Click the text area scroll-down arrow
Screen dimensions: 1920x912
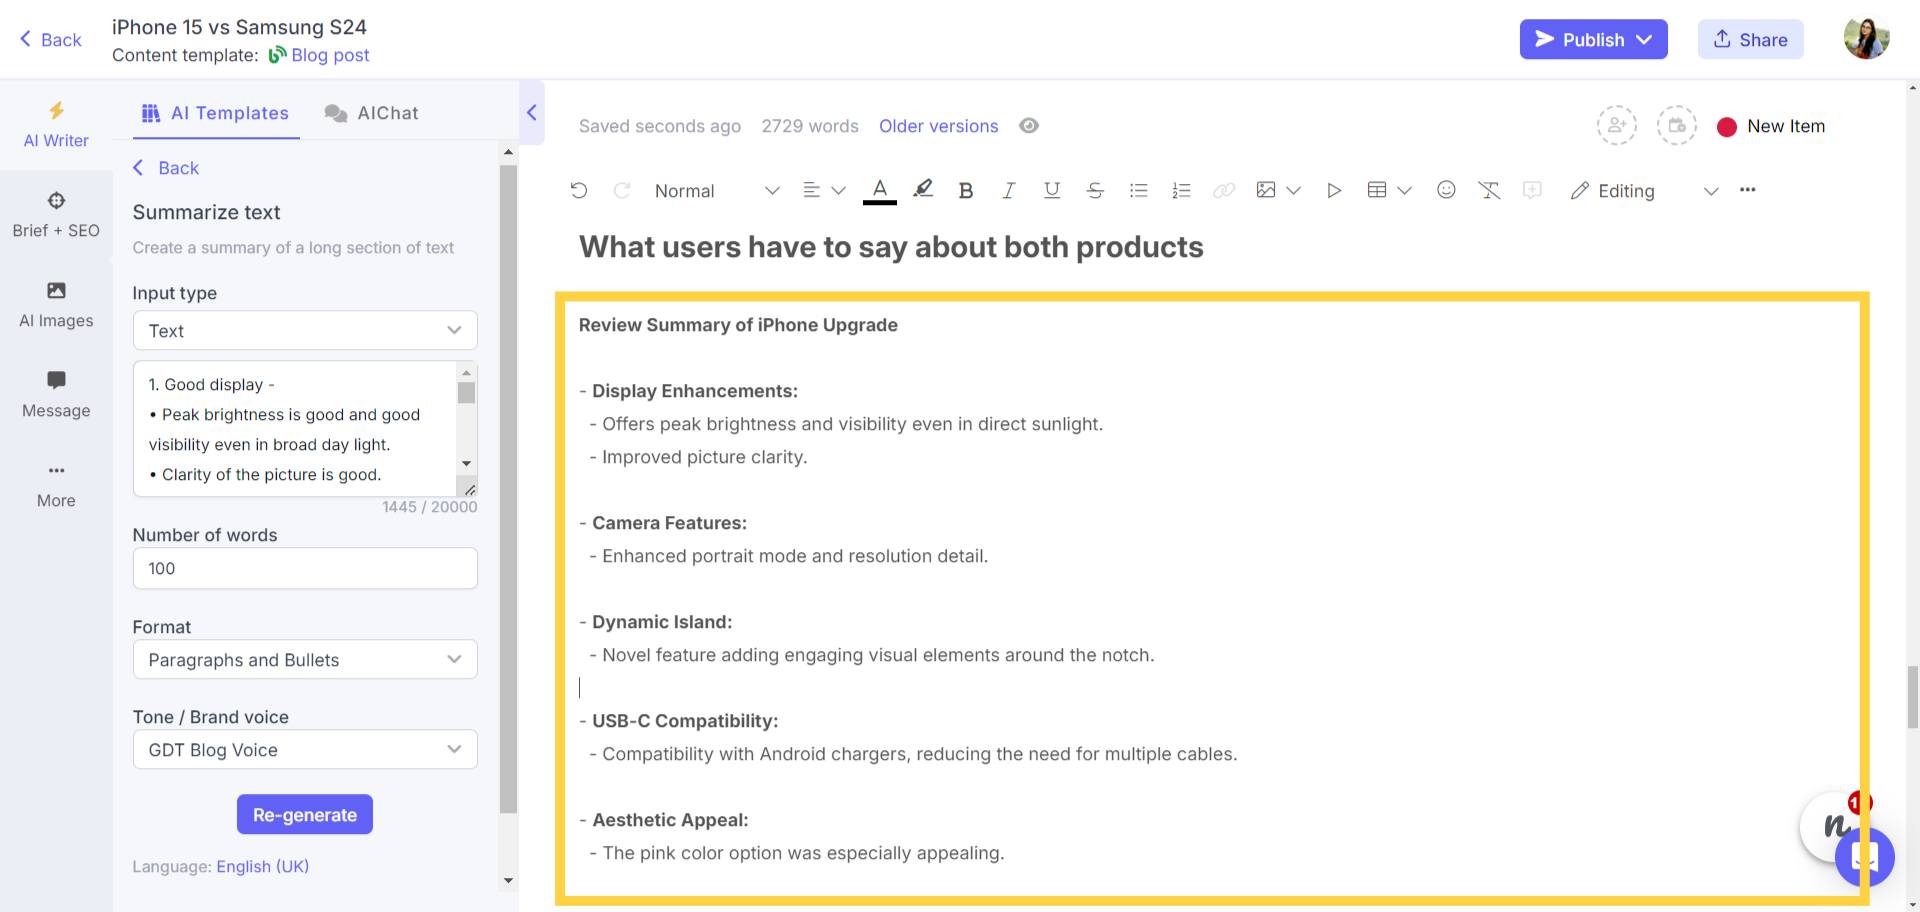(x=466, y=464)
